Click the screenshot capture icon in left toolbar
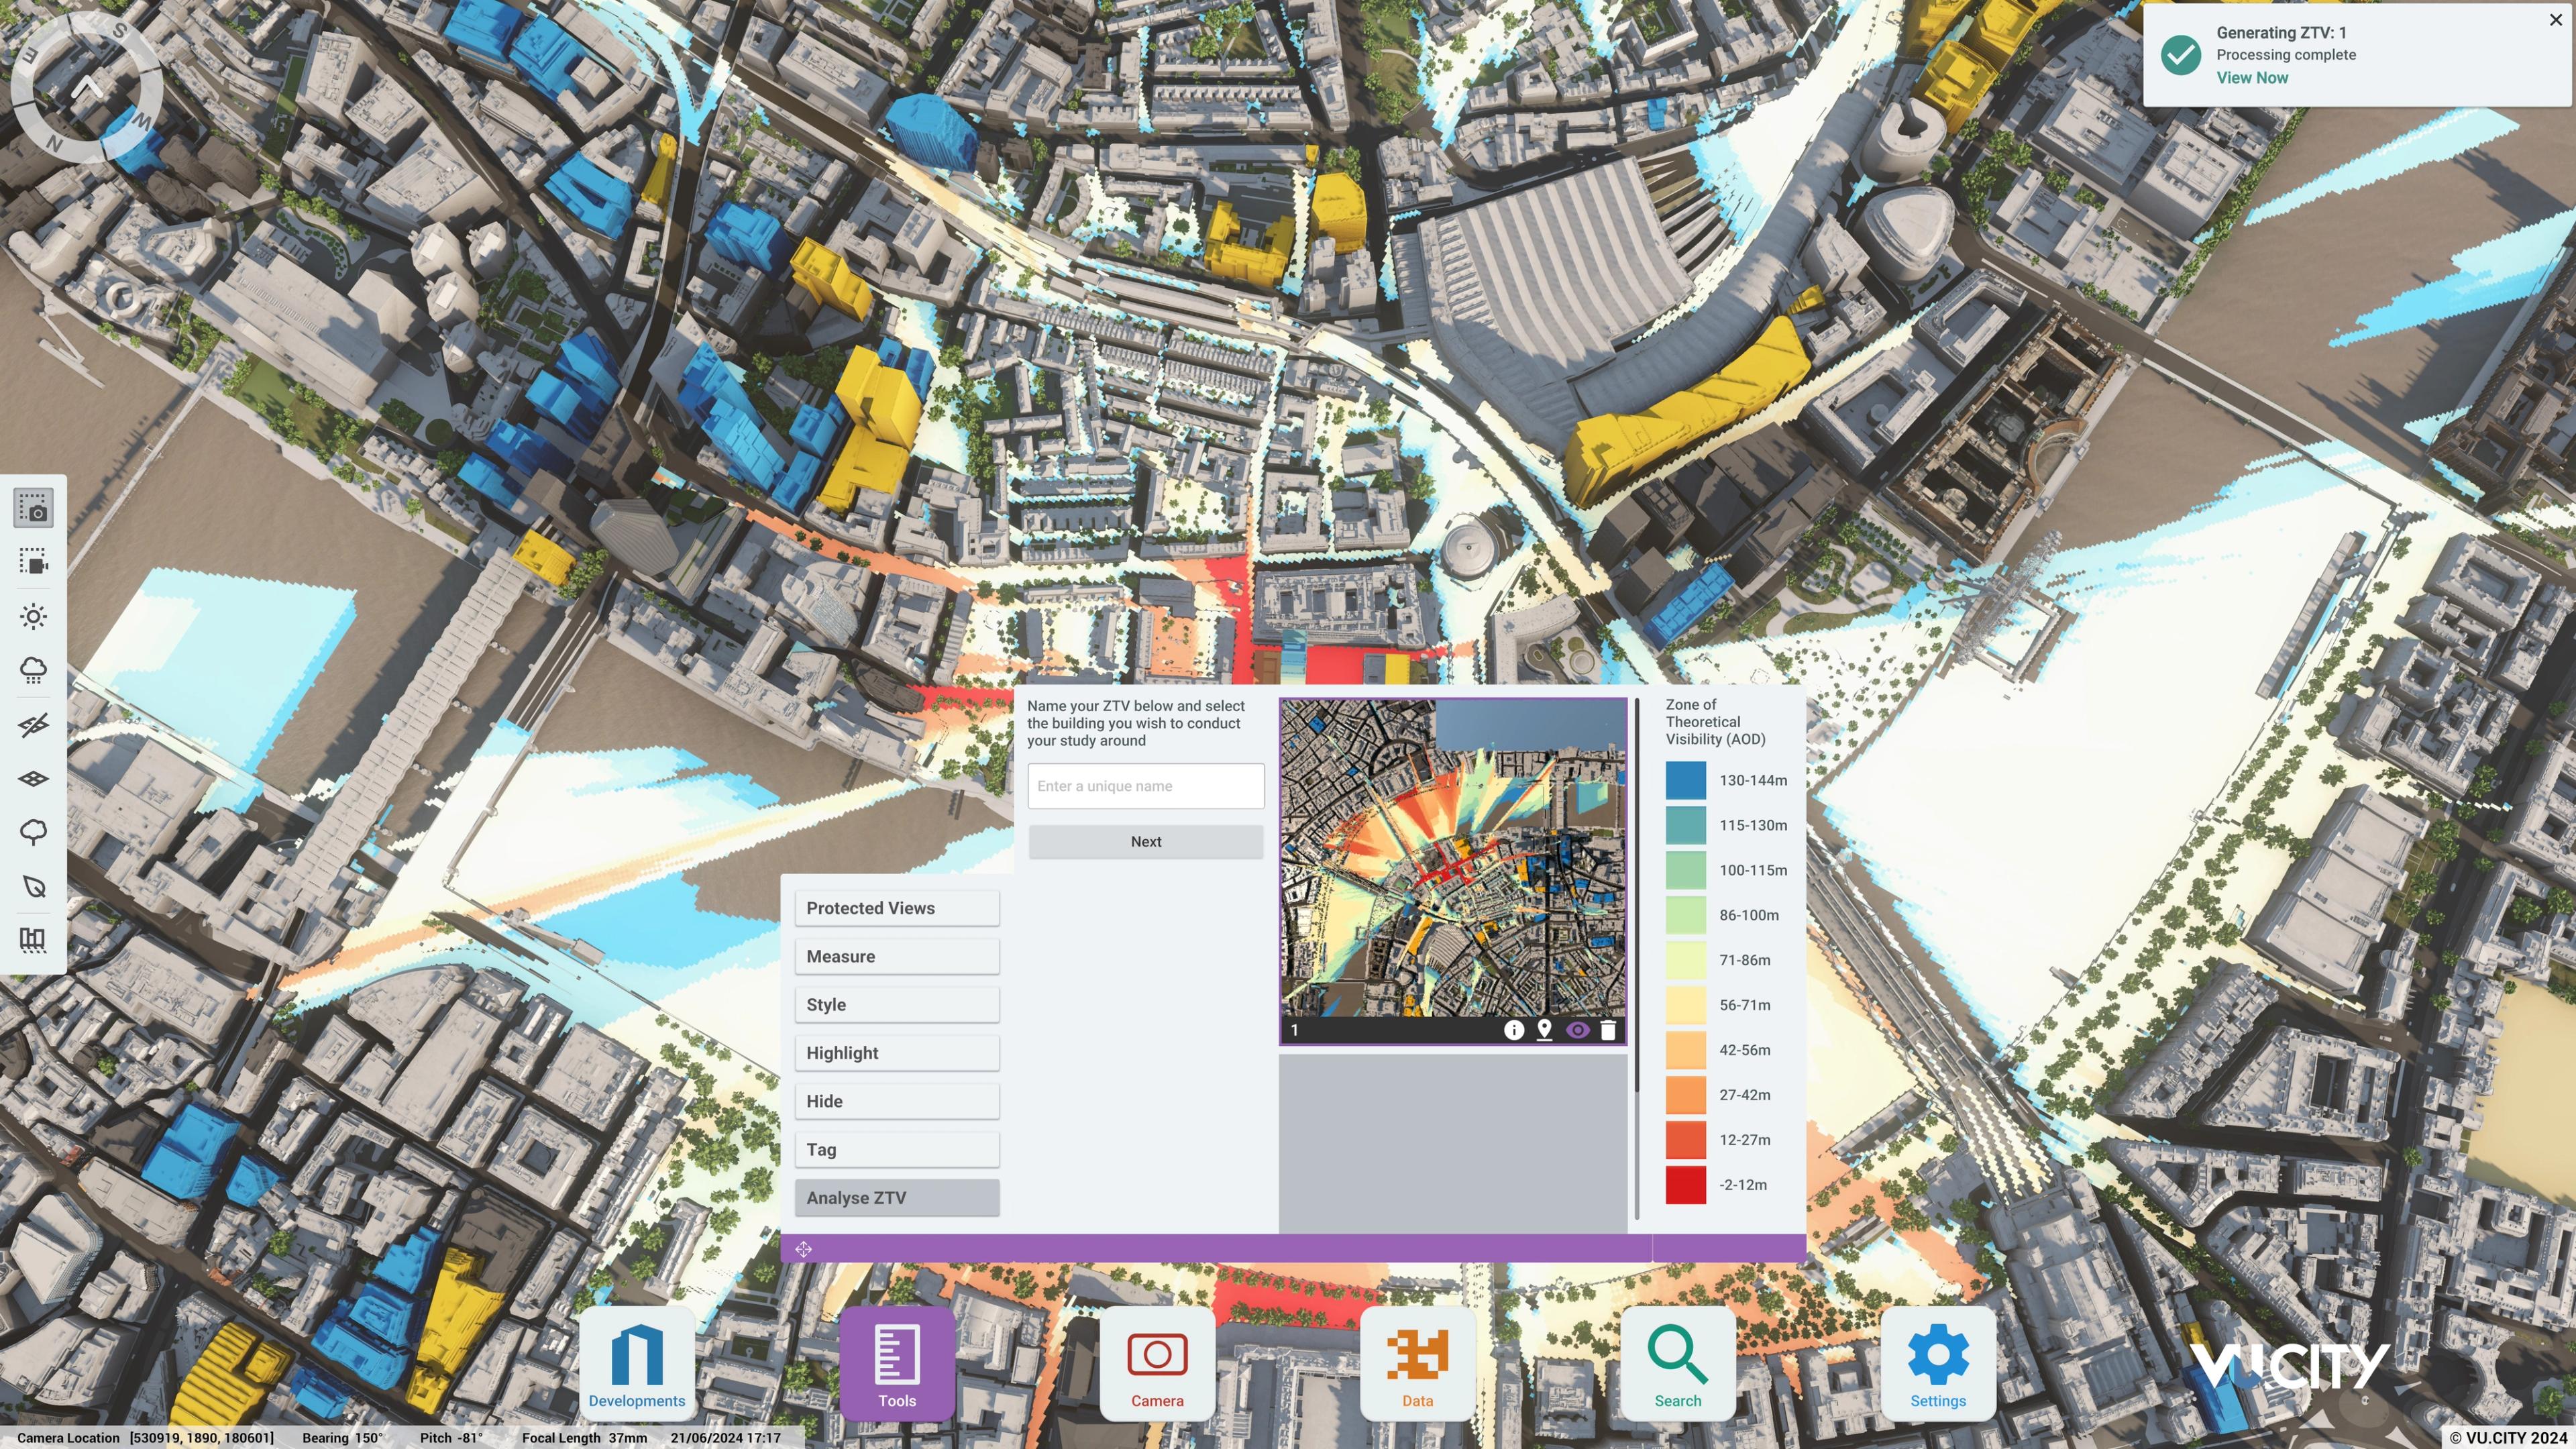Viewport: 2576px width, 1449px height. pyautogui.click(x=34, y=508)
